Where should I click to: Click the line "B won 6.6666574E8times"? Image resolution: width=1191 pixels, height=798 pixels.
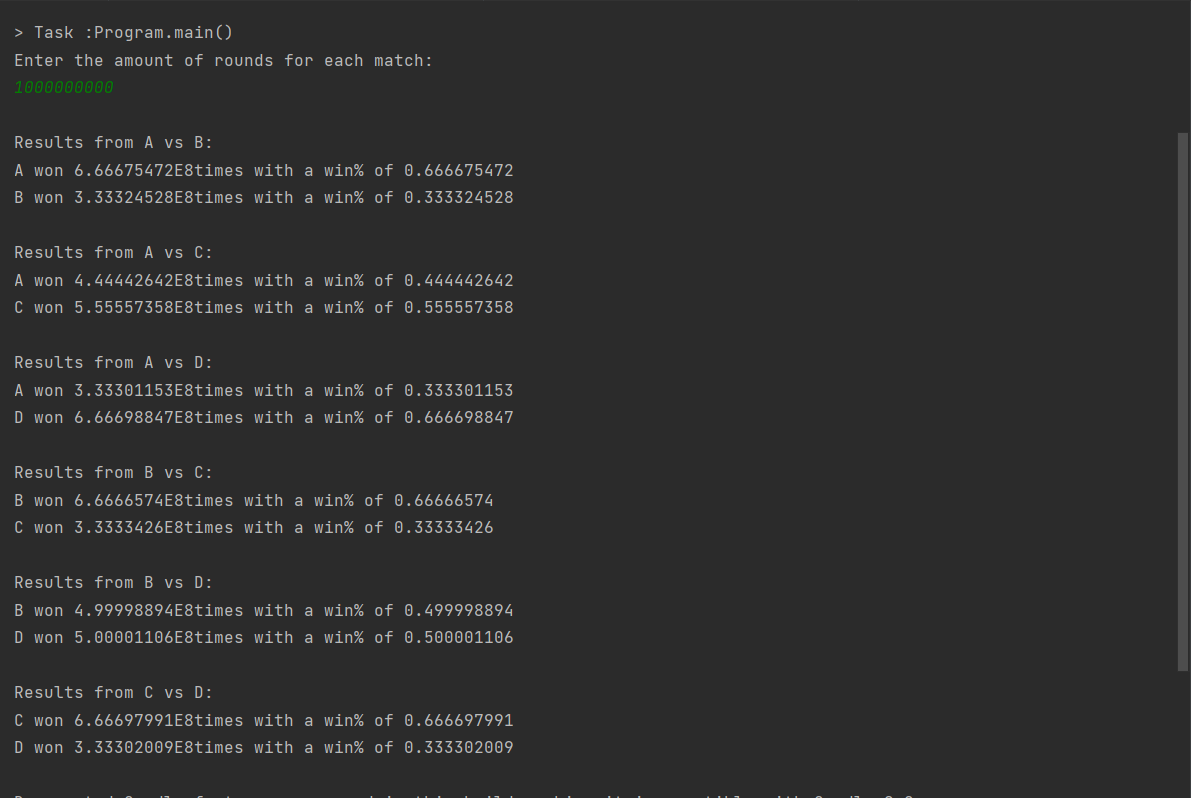[253, 501]
